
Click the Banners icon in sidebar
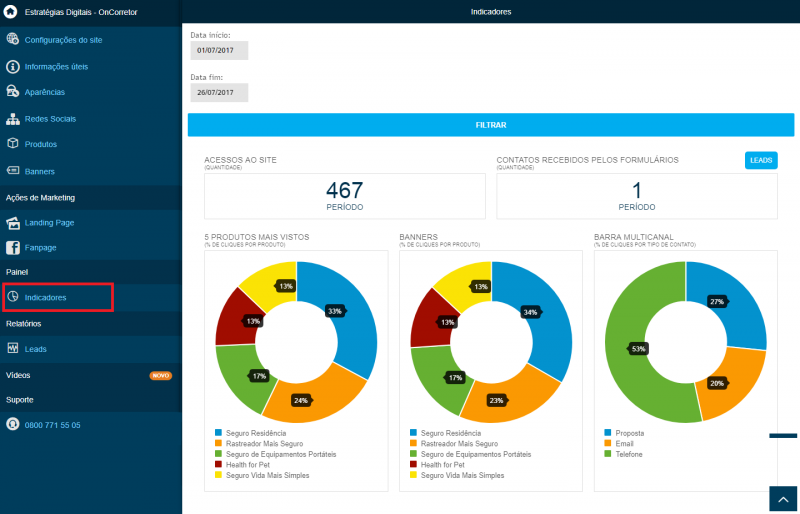13,170
